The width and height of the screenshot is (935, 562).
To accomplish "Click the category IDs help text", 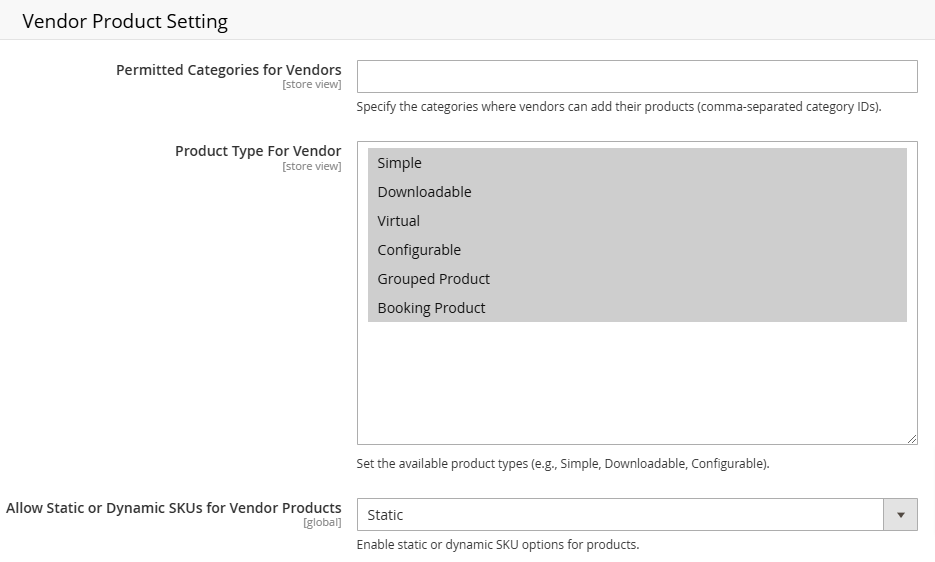I will (x=619, y=107).
